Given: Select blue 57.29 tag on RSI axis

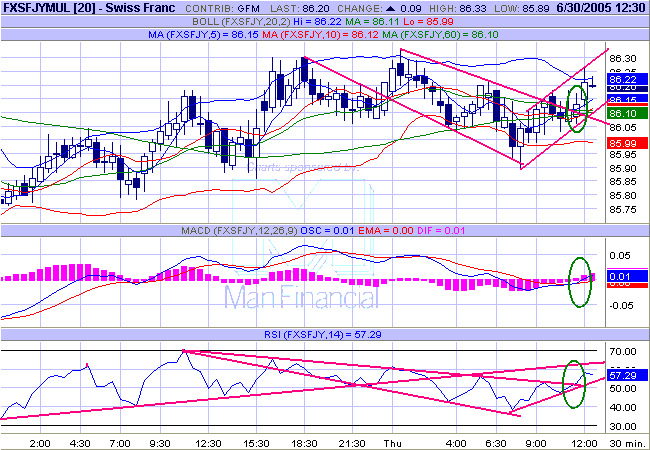Looking at the screenshot, I should coord(627,375).
